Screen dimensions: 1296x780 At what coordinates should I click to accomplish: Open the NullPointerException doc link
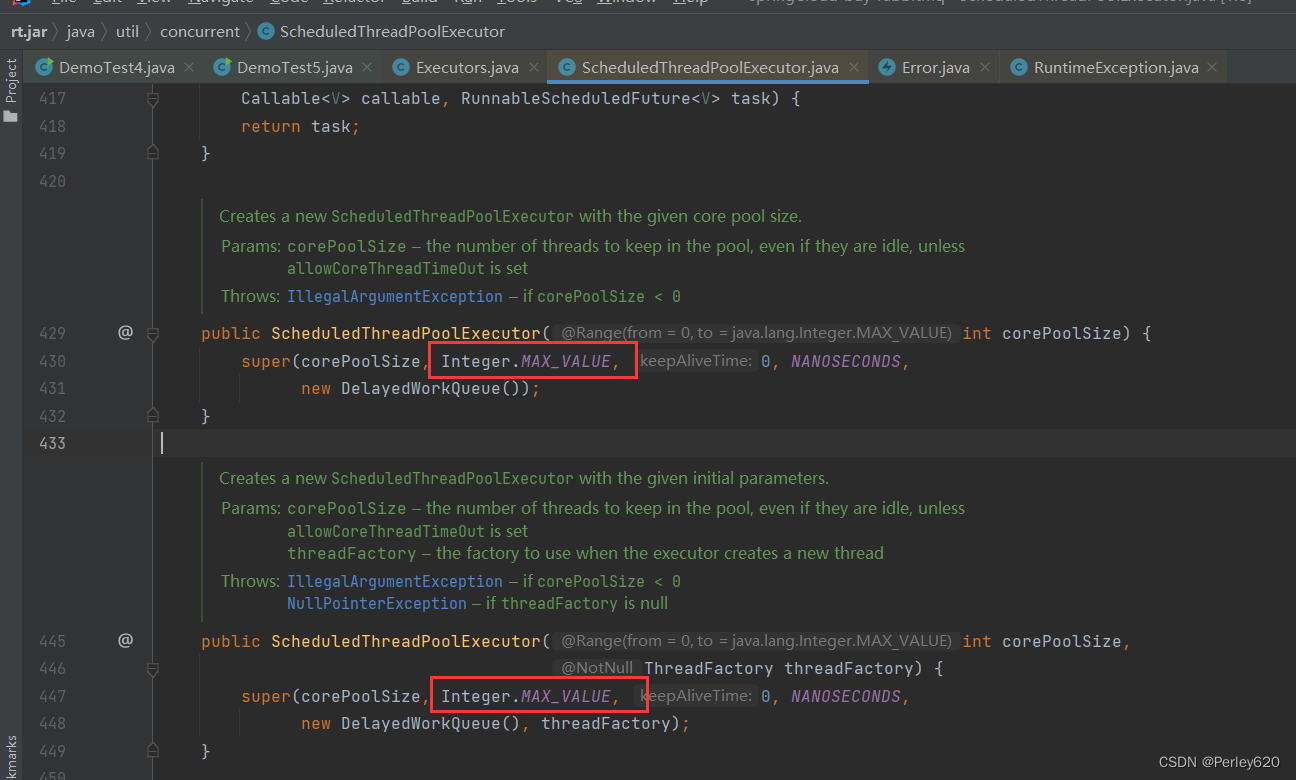[x=377, y=603]
